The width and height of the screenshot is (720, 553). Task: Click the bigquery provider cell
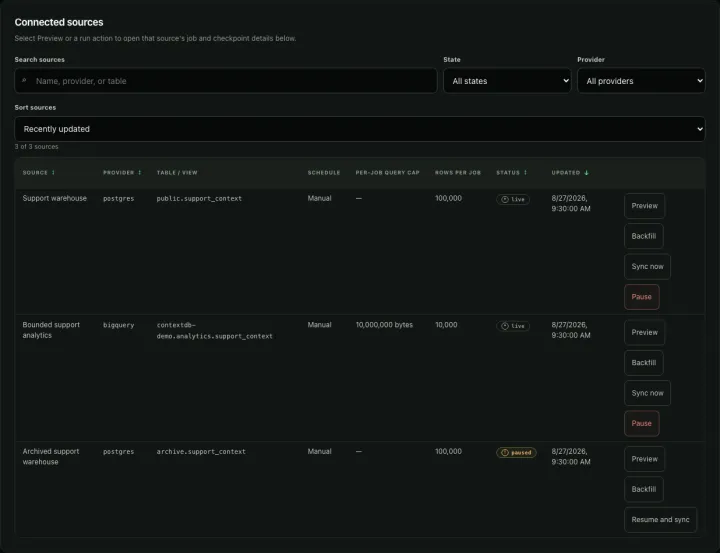point(118,325)
